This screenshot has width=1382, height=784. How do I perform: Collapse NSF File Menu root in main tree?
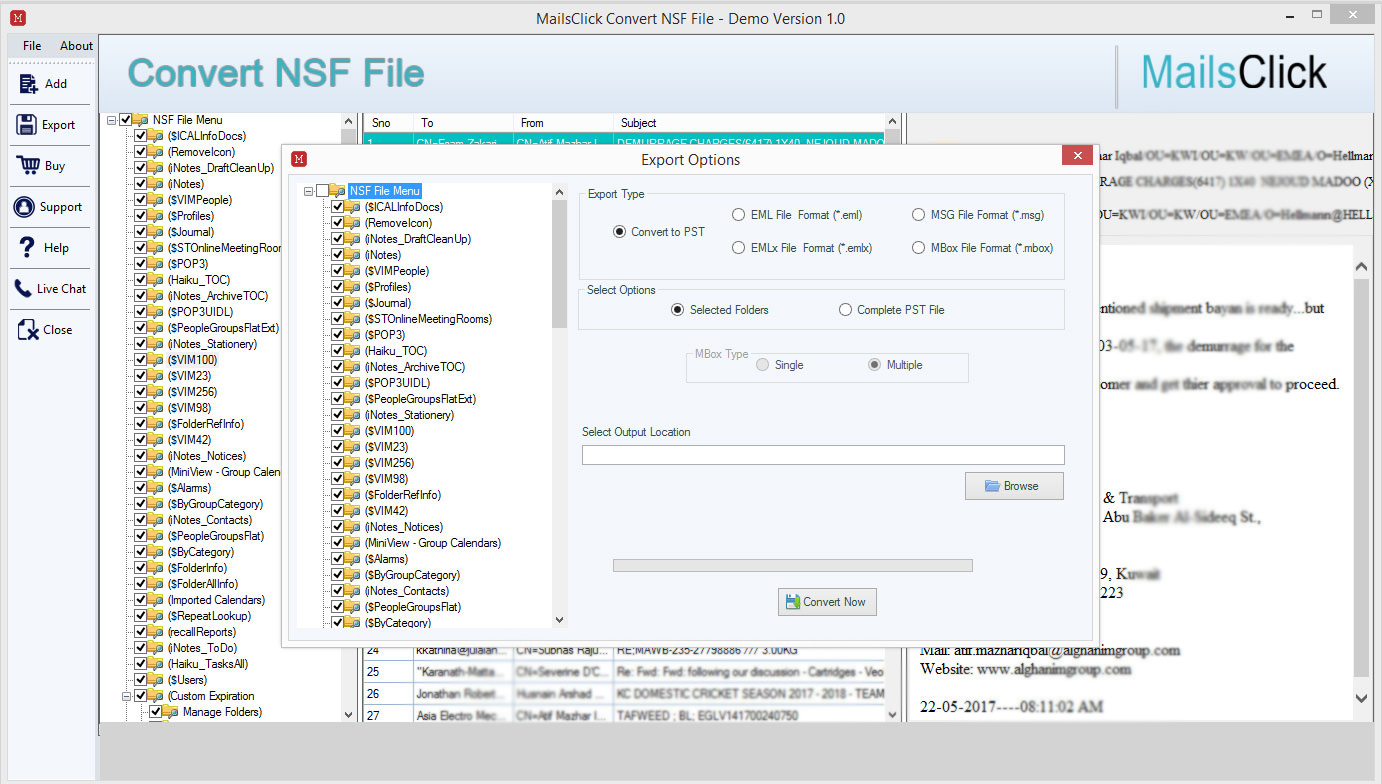click(111, 120)
